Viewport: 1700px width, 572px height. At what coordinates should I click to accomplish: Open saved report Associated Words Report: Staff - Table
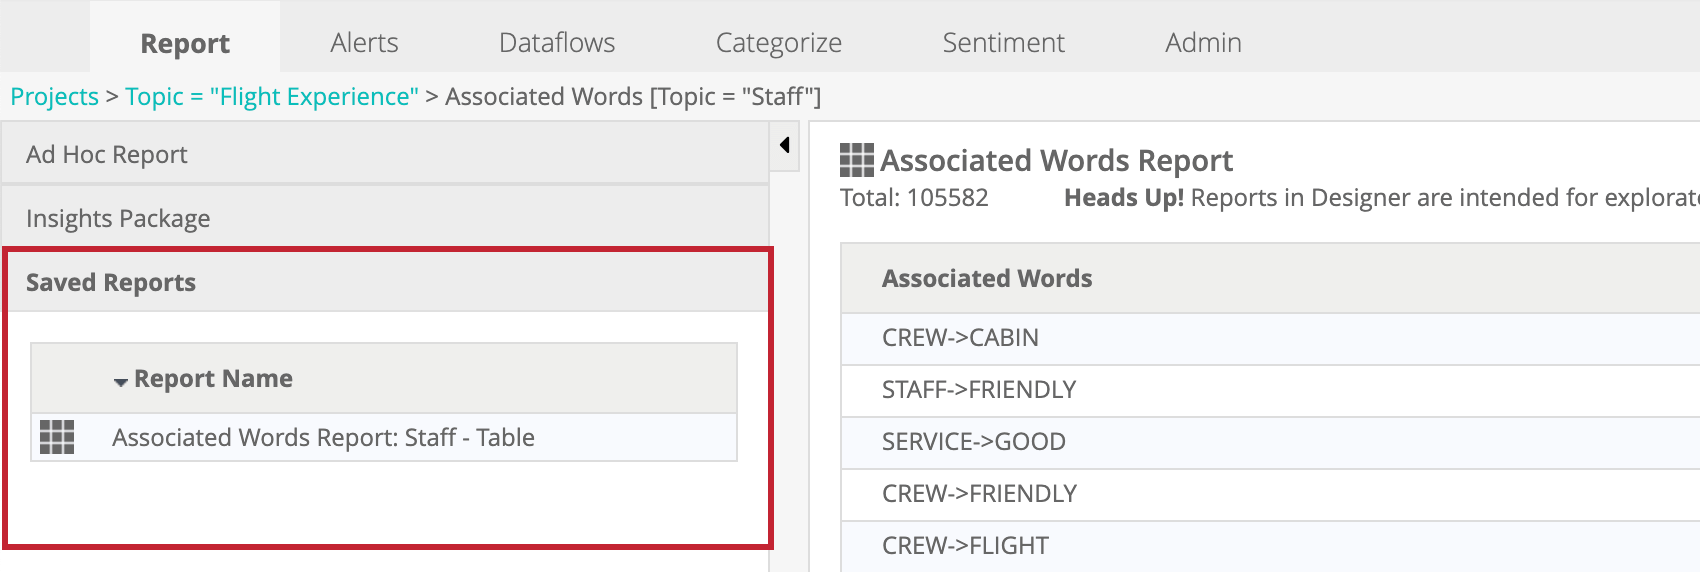pos(323,438)
